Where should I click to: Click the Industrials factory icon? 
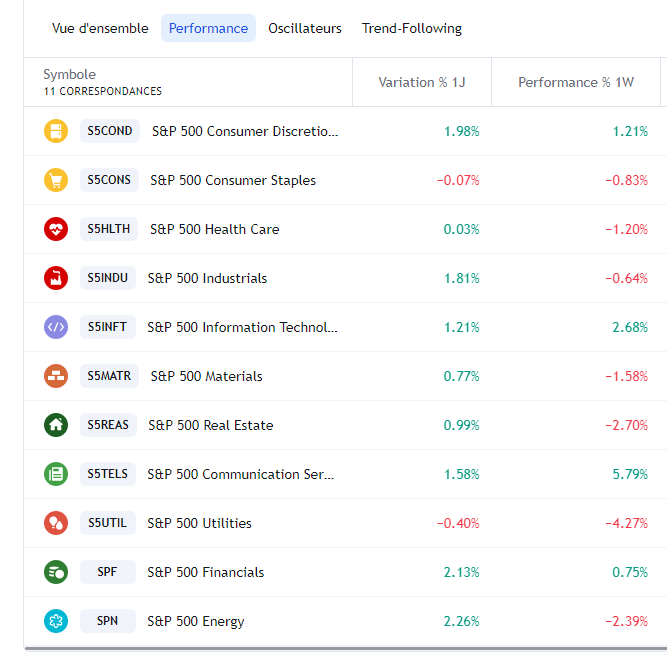coord(56,278)
